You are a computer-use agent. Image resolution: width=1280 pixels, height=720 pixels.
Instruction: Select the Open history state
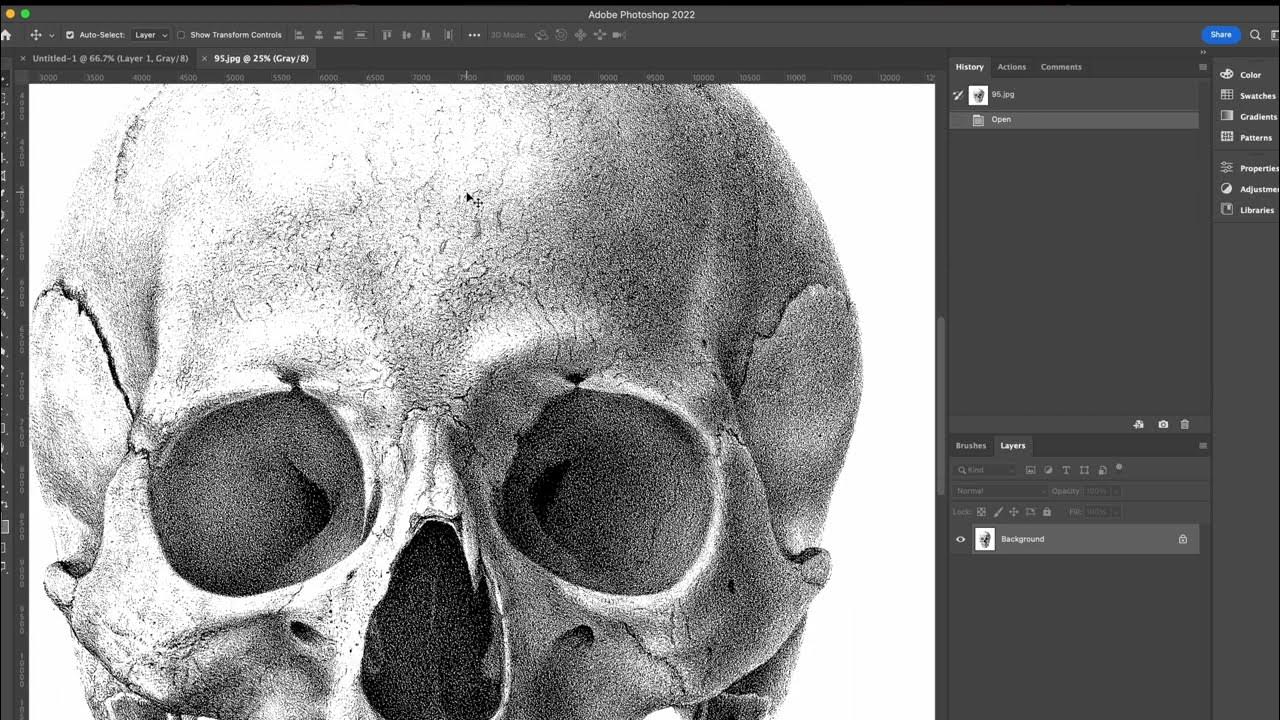1074,120
